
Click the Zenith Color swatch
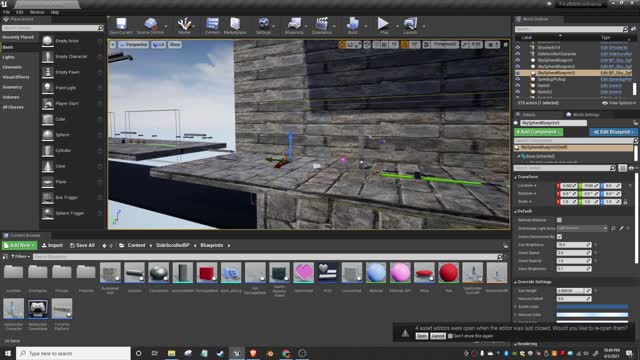click(x=592, y=307)
